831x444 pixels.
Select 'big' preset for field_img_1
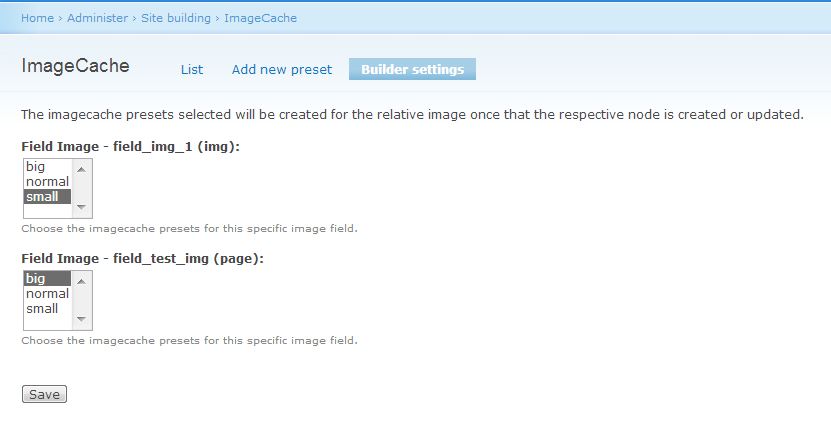coord(48,166)
